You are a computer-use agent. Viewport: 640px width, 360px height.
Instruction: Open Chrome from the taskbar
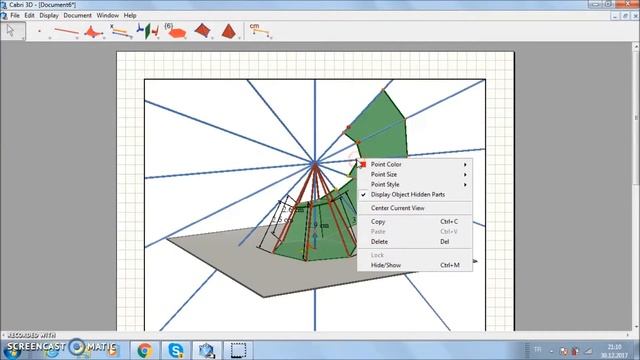[x=144, y=350]
